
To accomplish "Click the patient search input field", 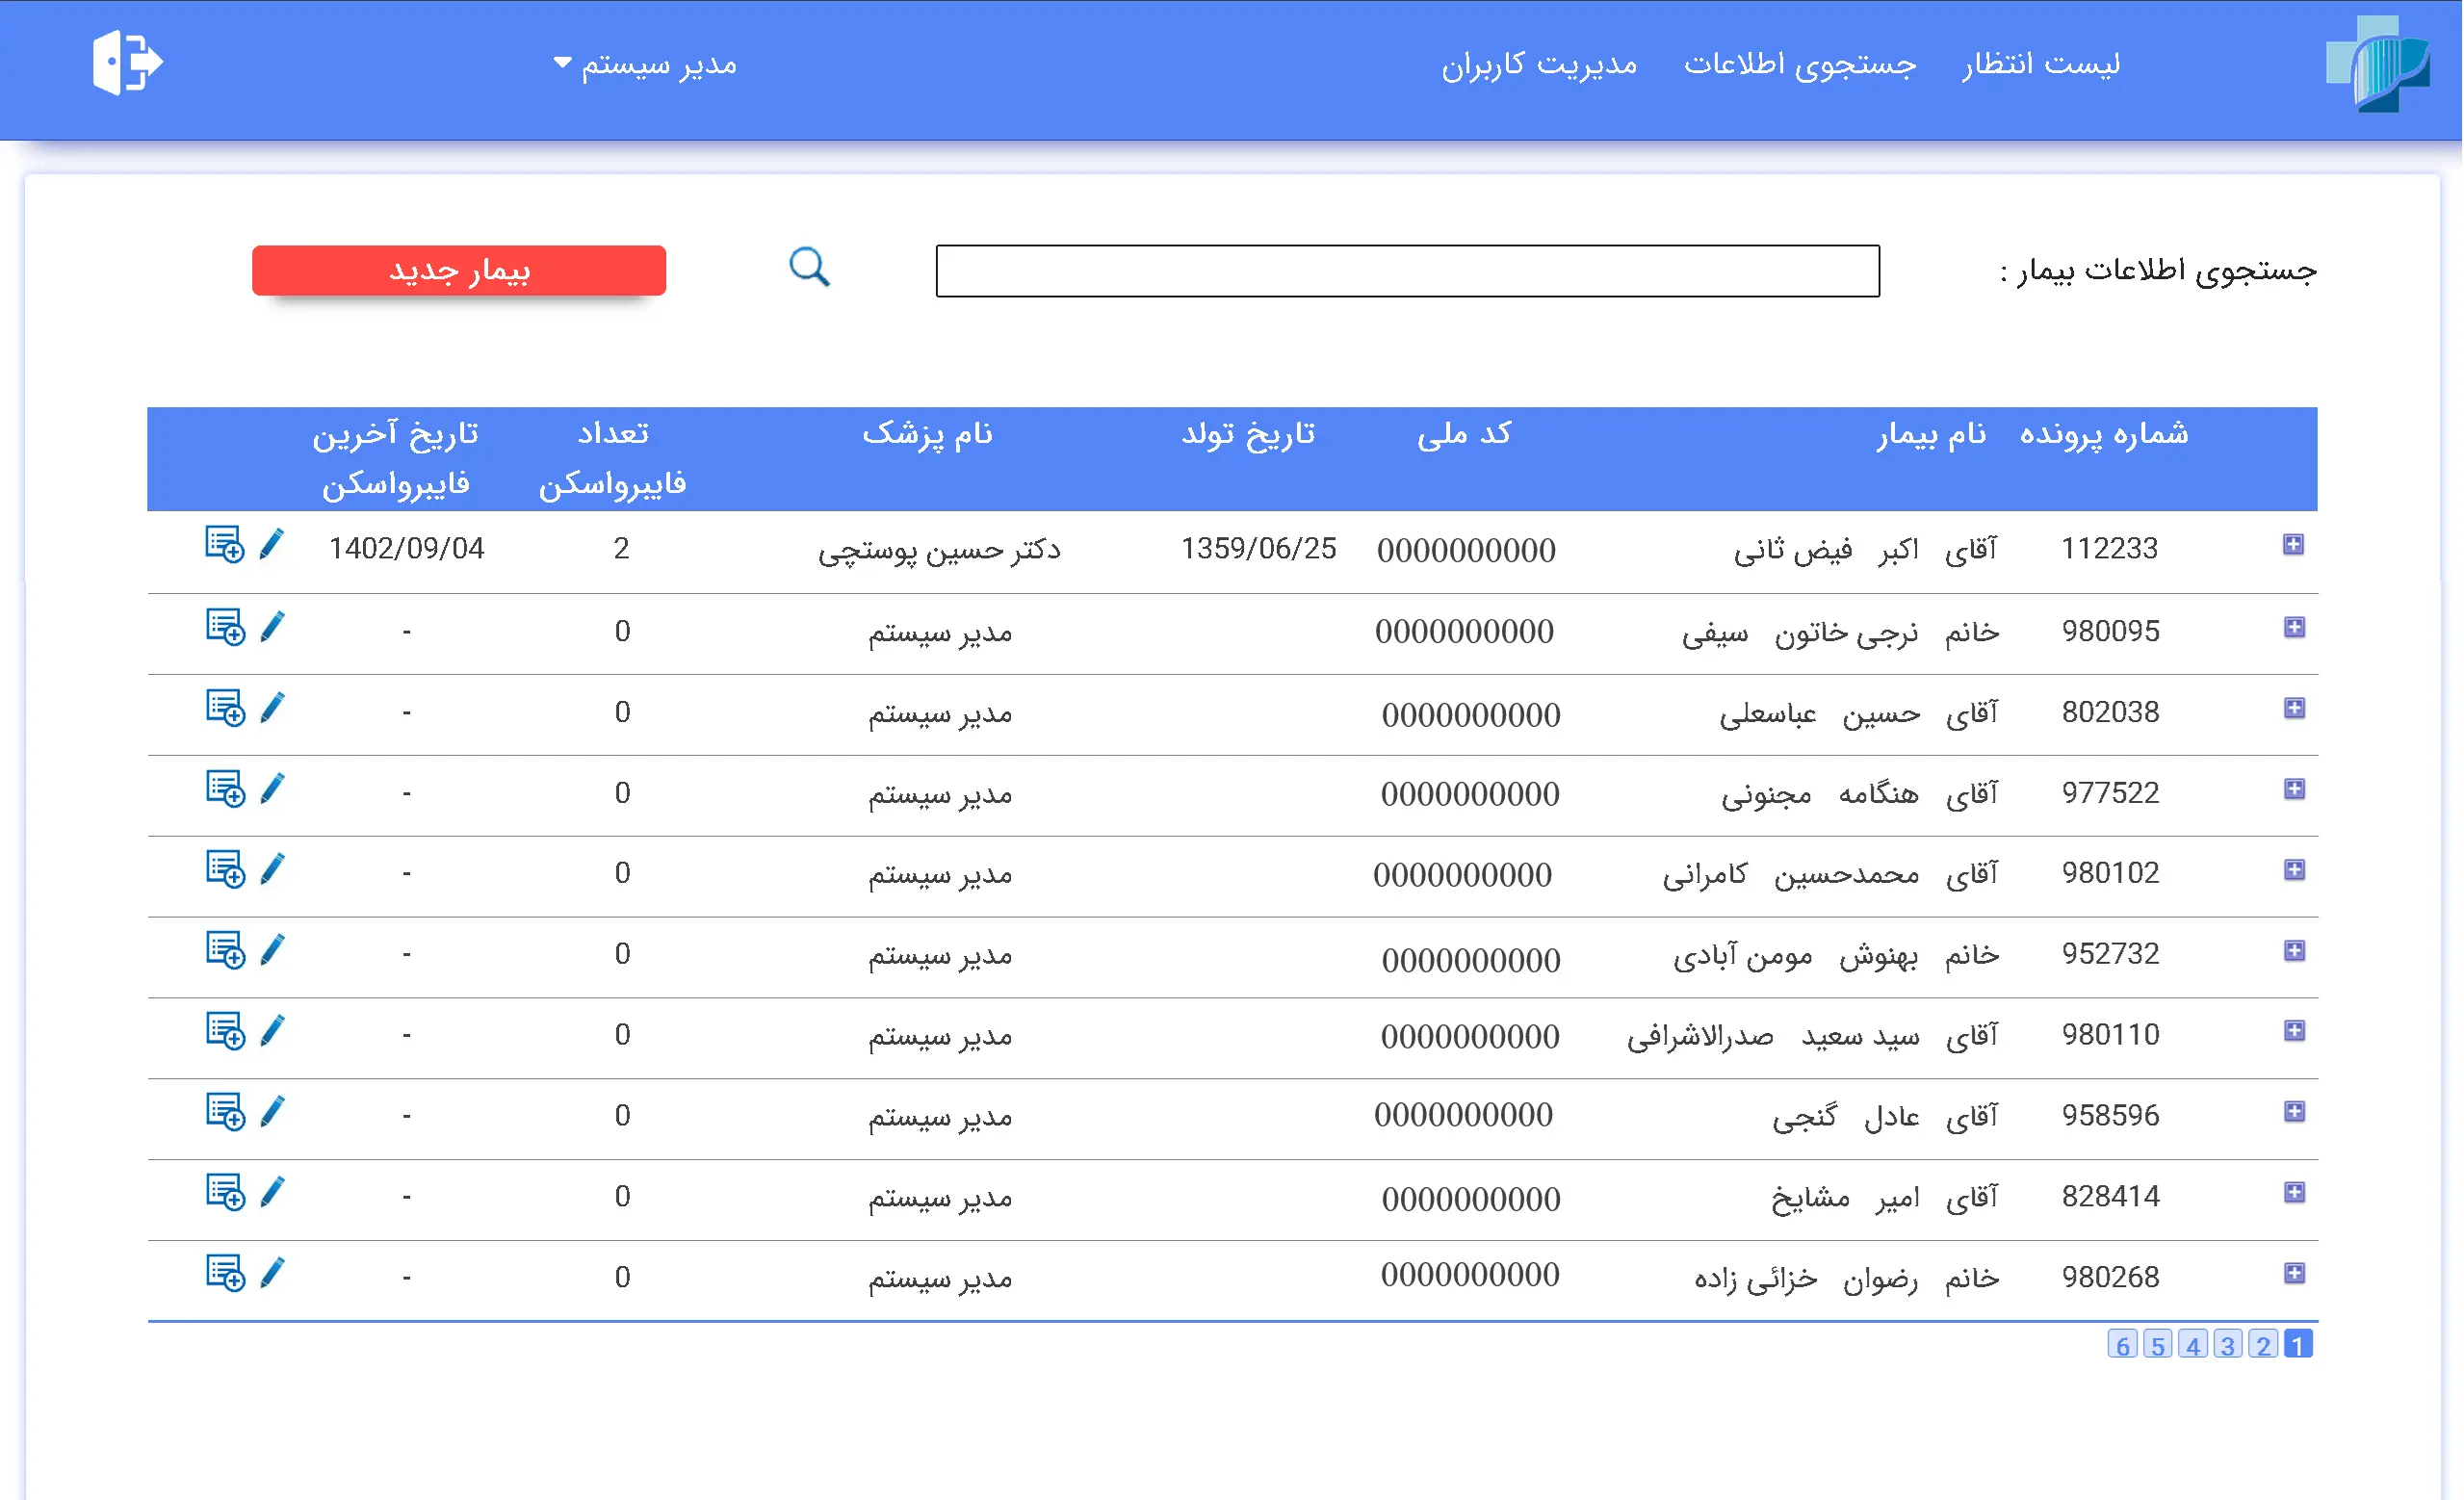I will 1407,271.
